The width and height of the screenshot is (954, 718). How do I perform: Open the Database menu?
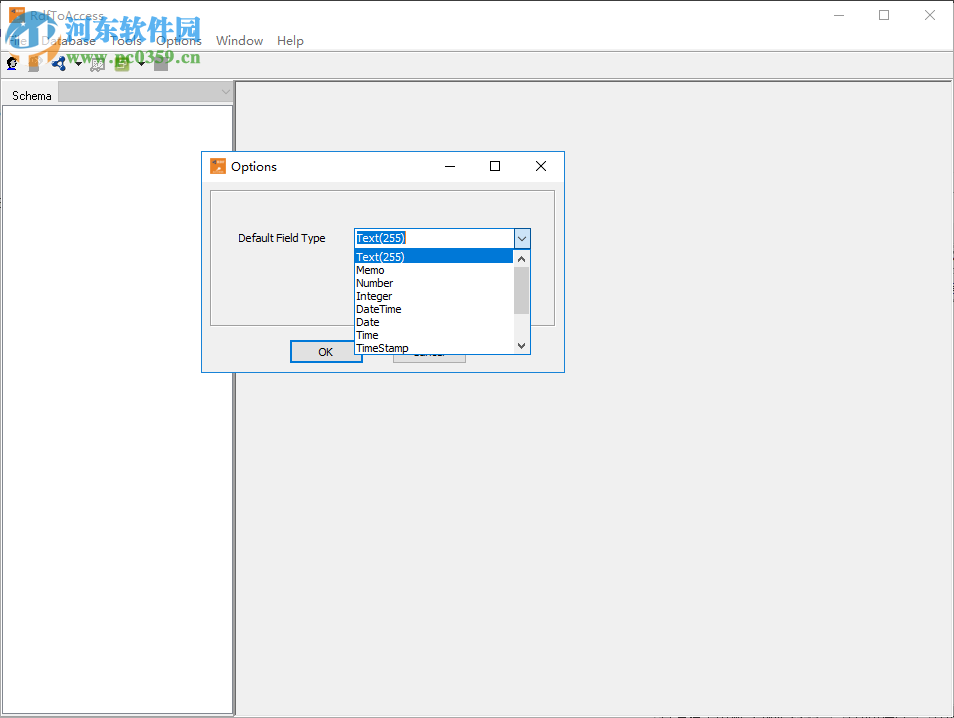[72, 41]
